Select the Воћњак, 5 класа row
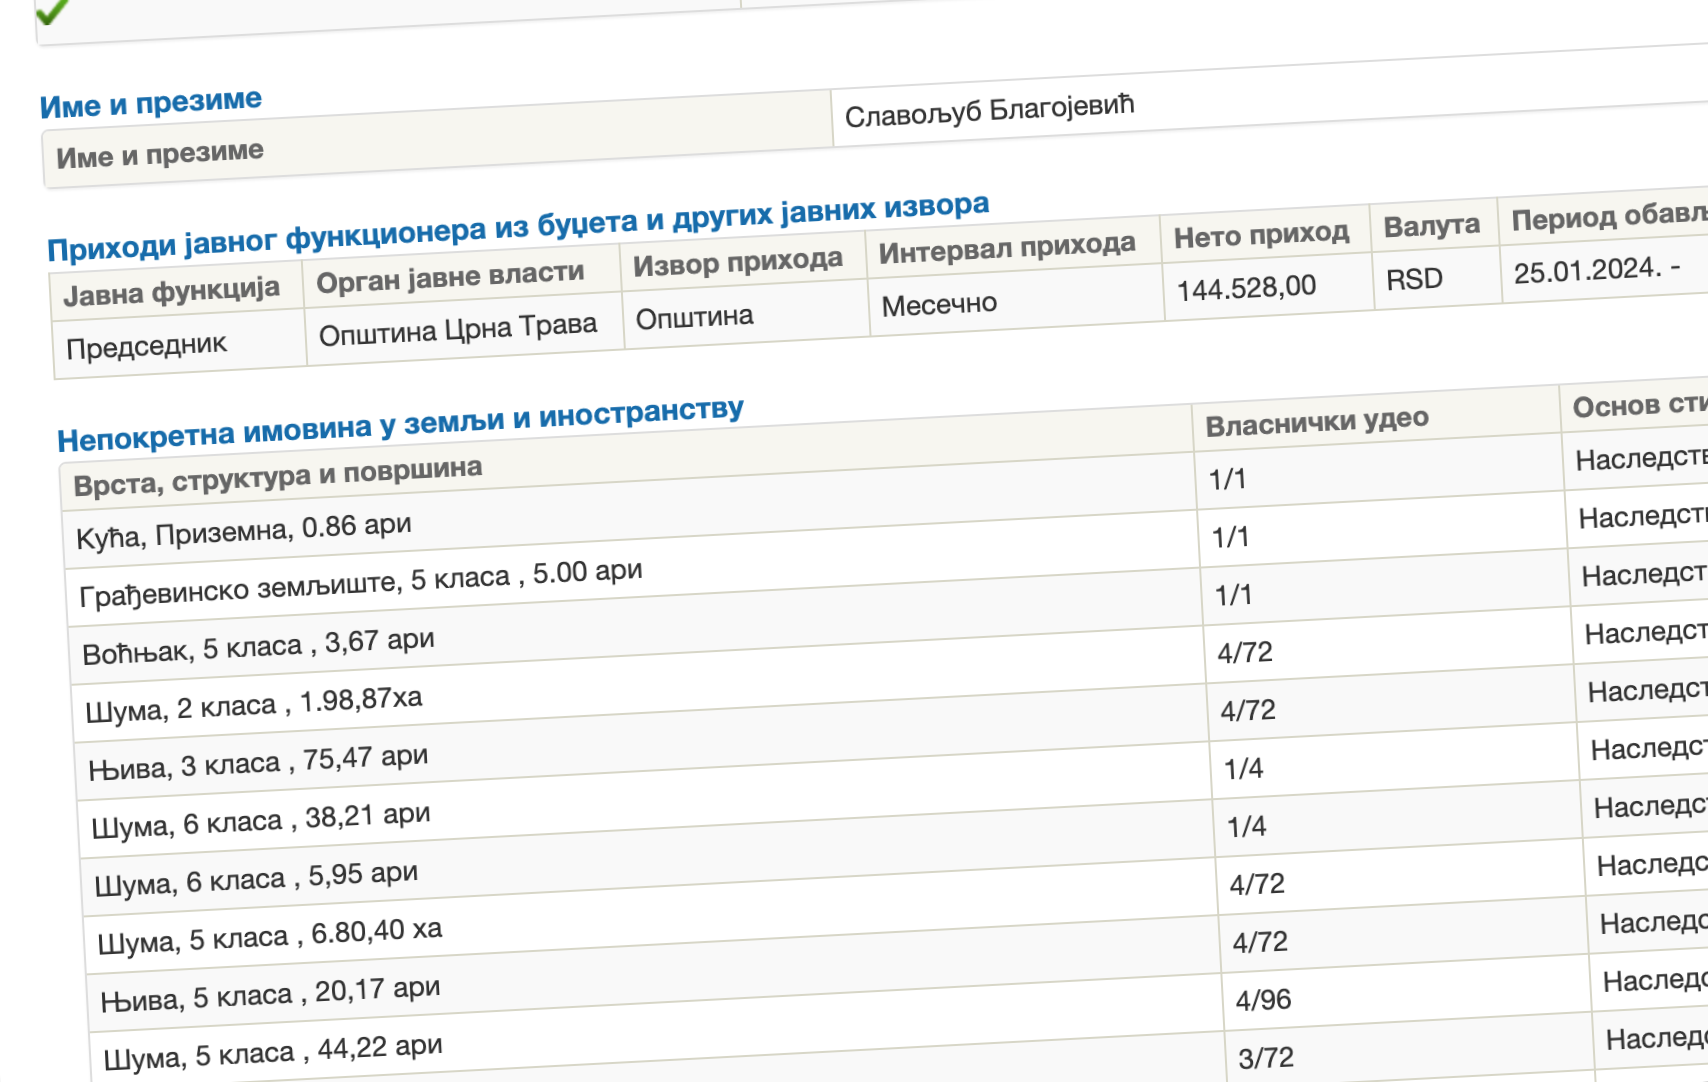 coord(258,646)
